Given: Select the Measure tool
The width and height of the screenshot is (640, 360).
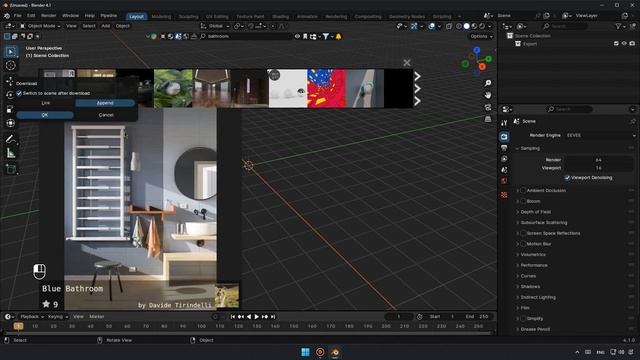Looking at the screenshot, I should click(11, 153).
